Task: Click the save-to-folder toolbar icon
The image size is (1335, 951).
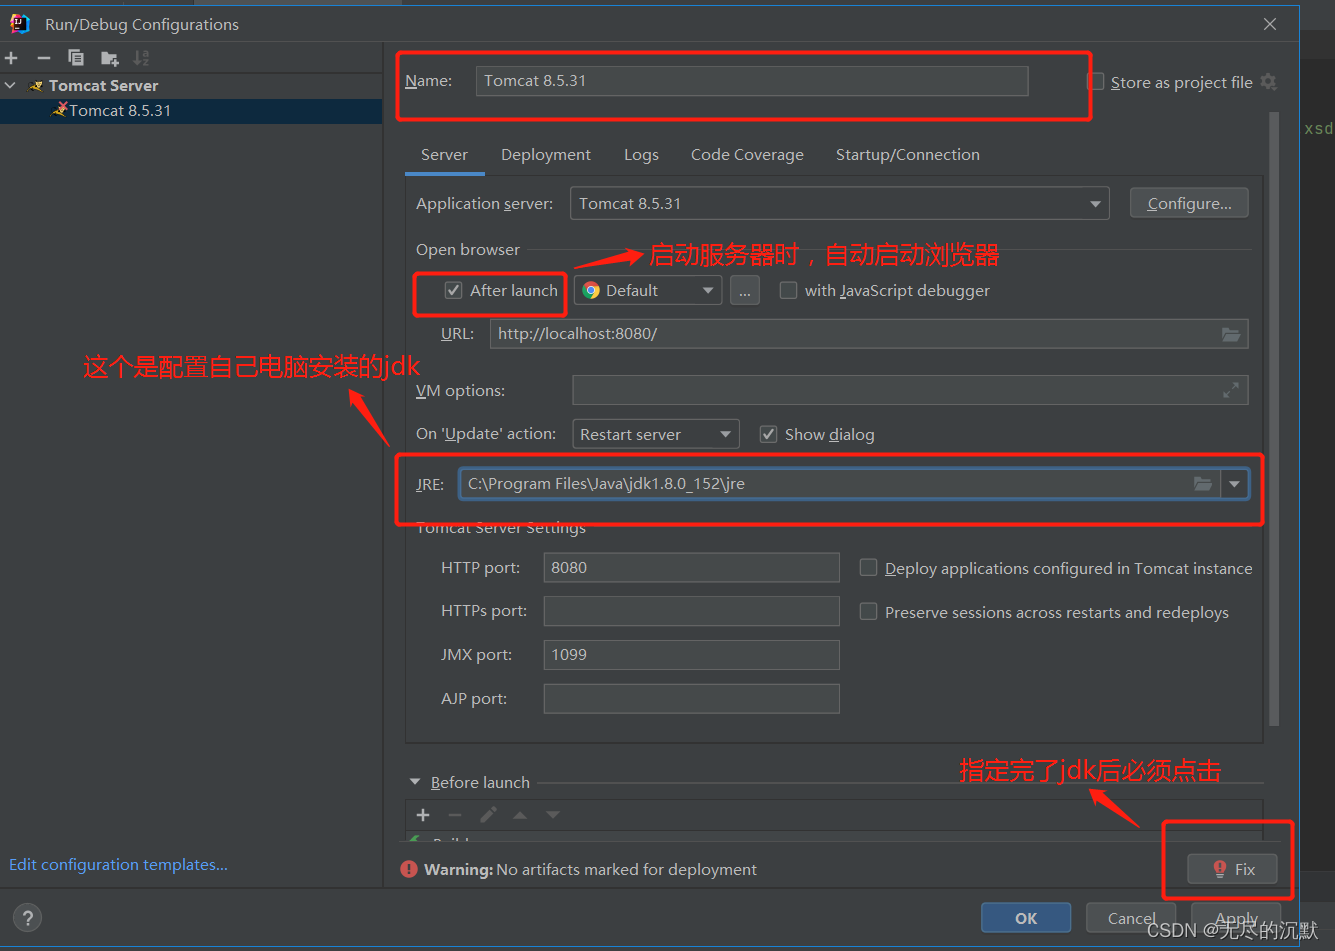Action: (109, 58)
